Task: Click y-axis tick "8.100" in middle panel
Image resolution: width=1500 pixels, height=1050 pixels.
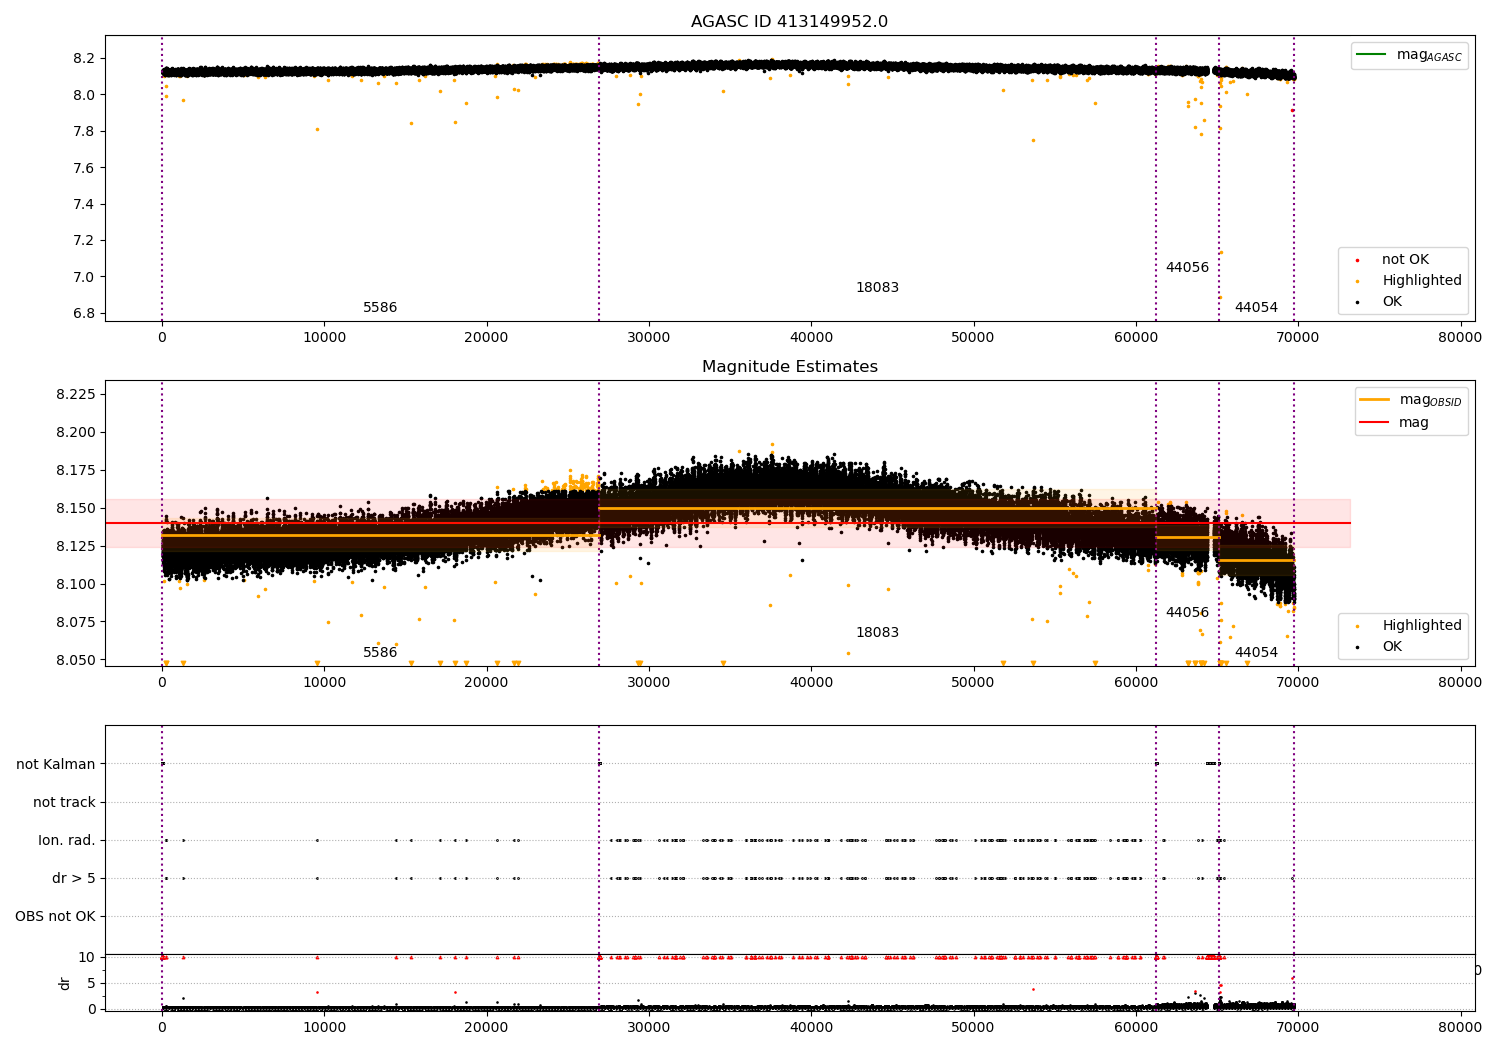Action: 76,585
